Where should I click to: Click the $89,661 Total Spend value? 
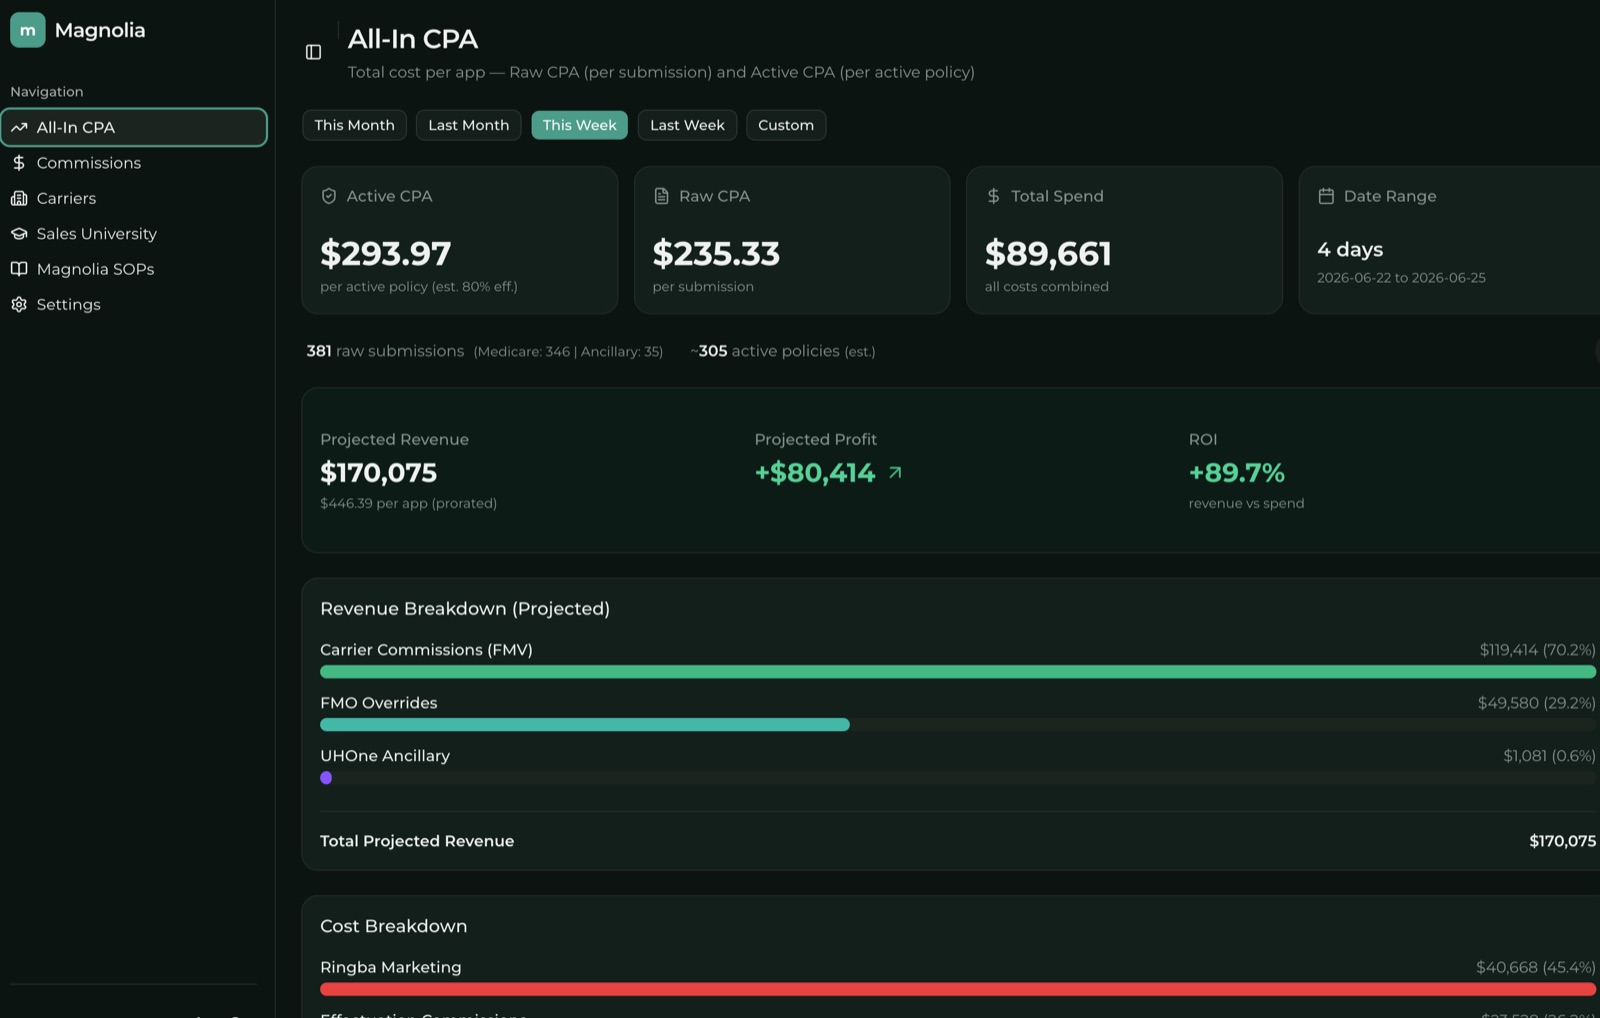click(x=1048, y=253)
